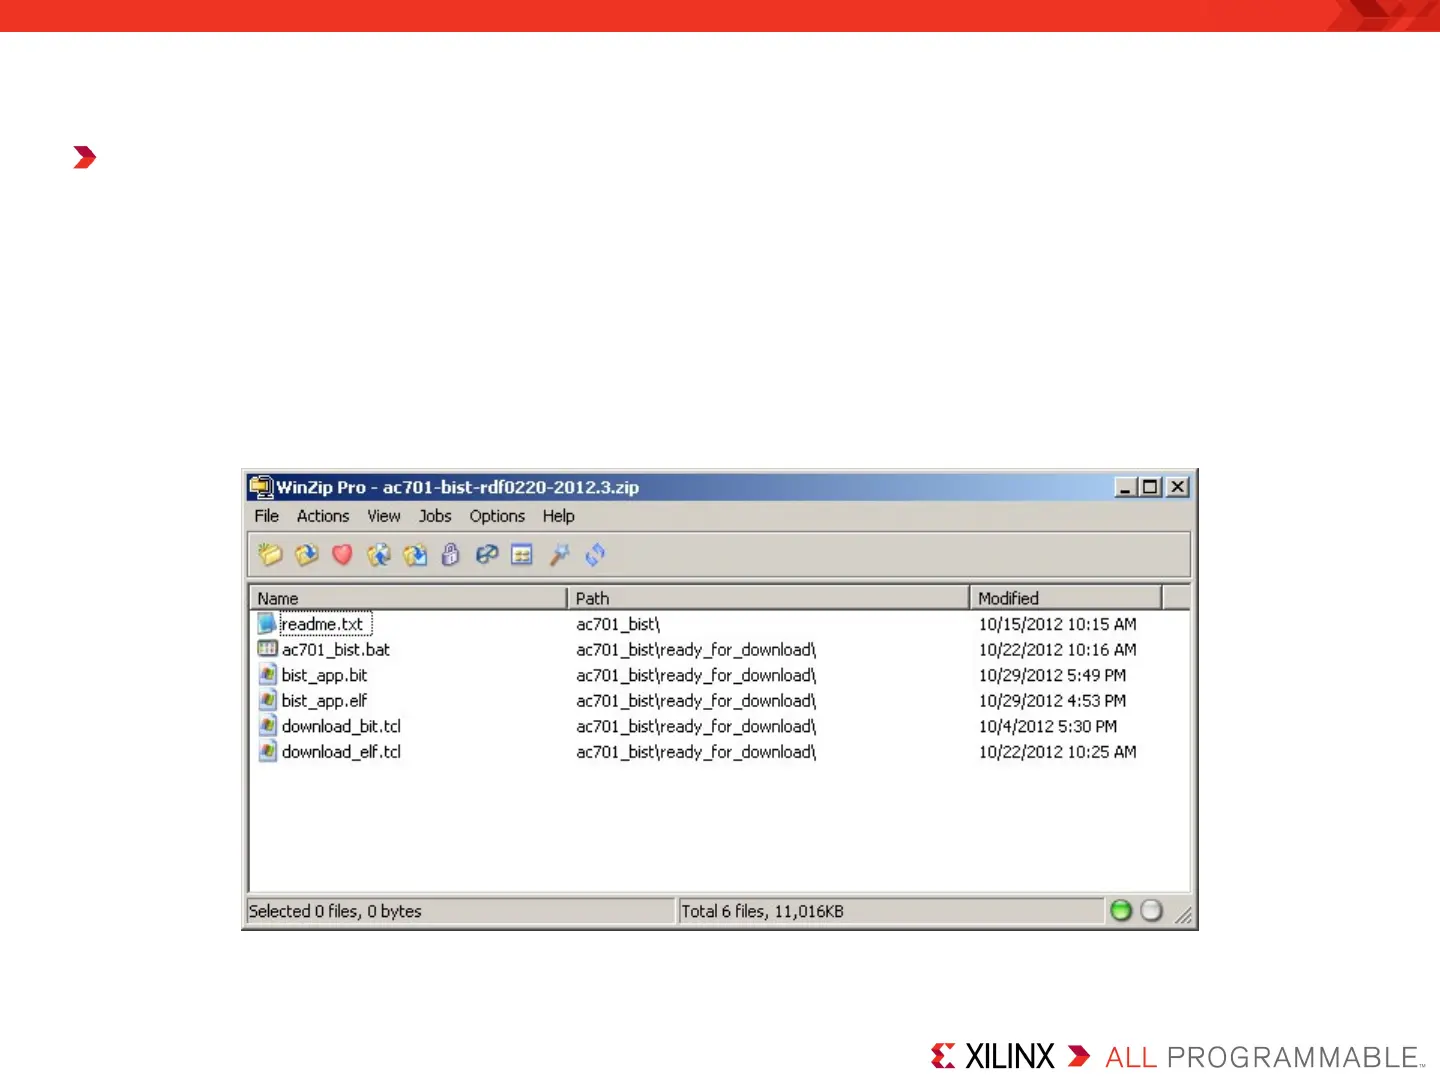Click the ac701_bist.bat file icon
The width and height of the screenshot is (1440, 1080).
pyautogui.click(x=267, y=649)
